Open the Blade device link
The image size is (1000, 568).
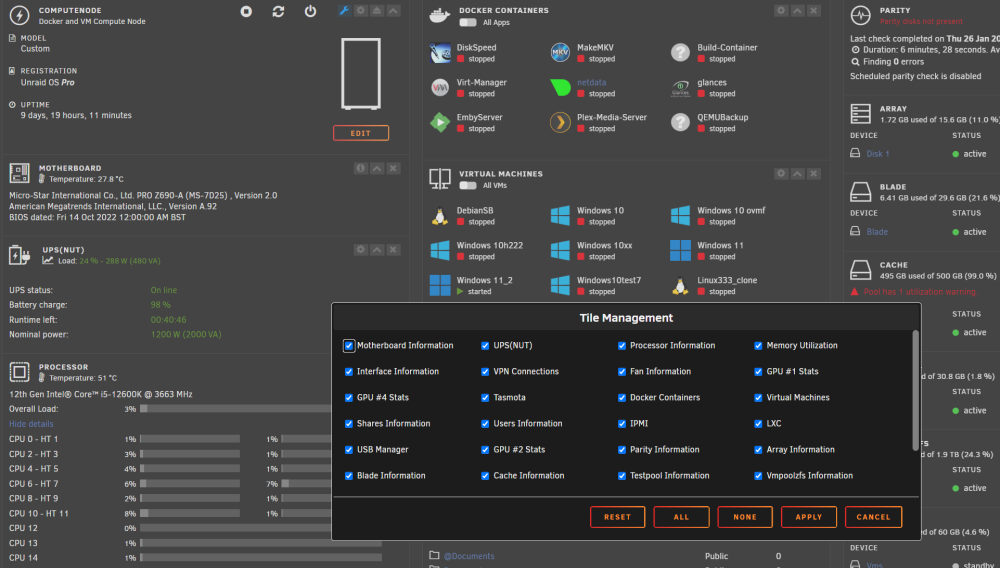pos(877,232)
